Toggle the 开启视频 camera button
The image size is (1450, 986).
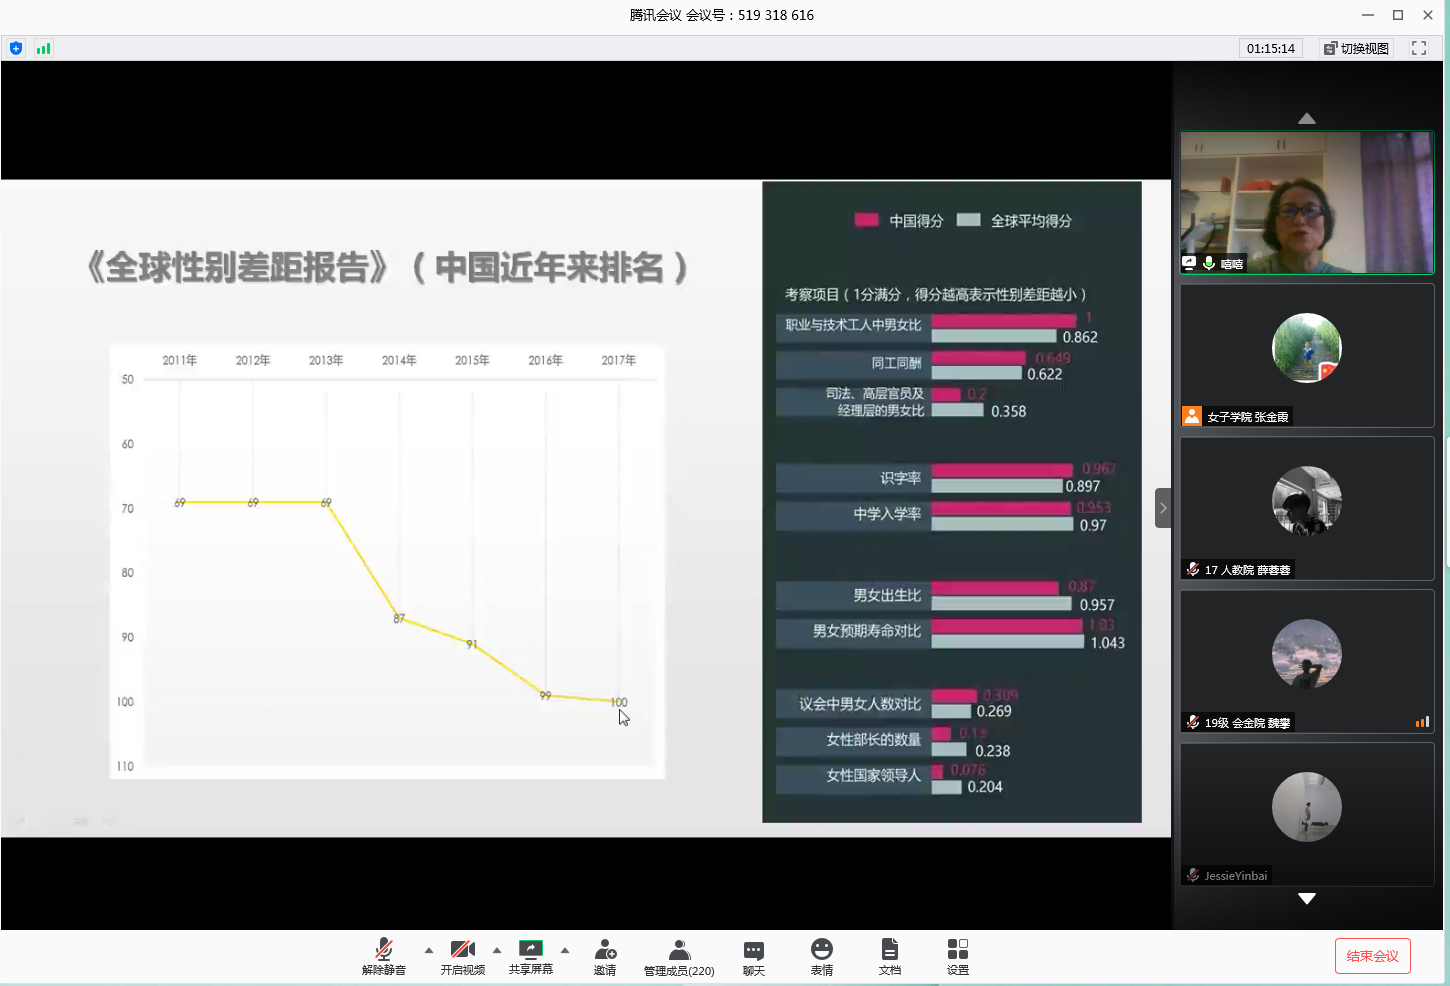coord(462,950)
